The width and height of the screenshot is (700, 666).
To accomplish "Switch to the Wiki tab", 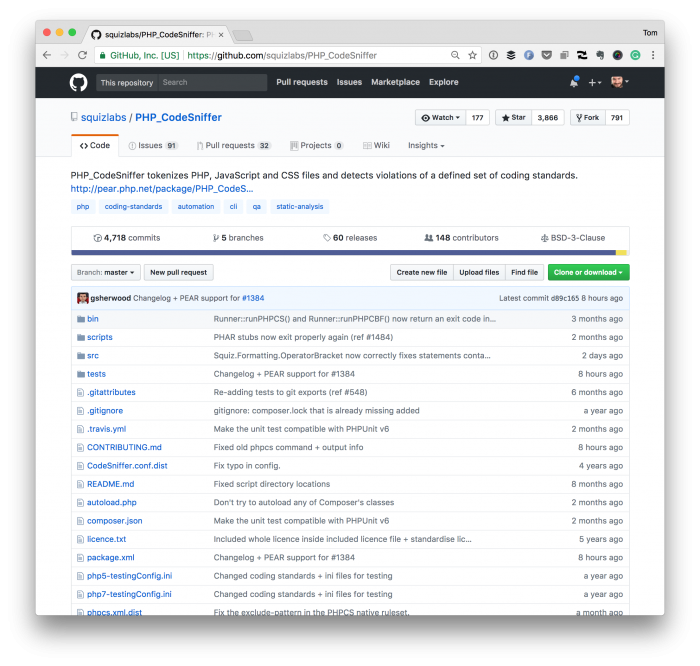I will coord(376,146).
